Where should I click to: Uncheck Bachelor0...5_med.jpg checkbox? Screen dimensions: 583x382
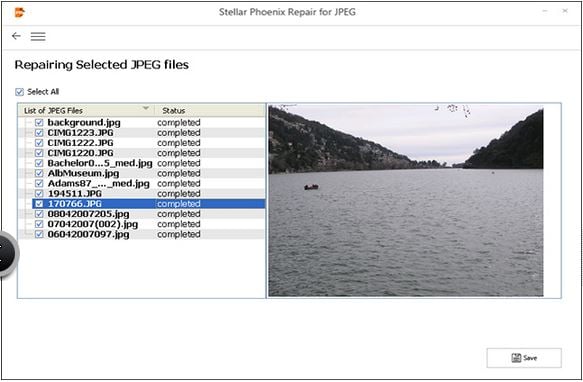[39, 163]
